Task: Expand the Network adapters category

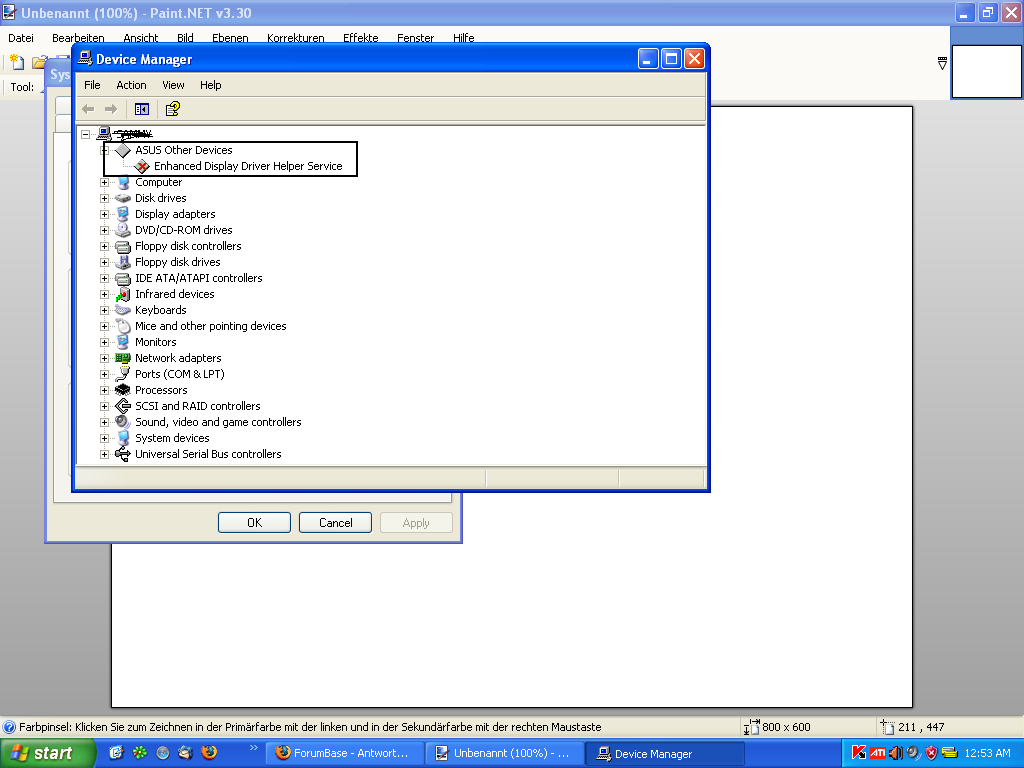Action: [104, 359]
